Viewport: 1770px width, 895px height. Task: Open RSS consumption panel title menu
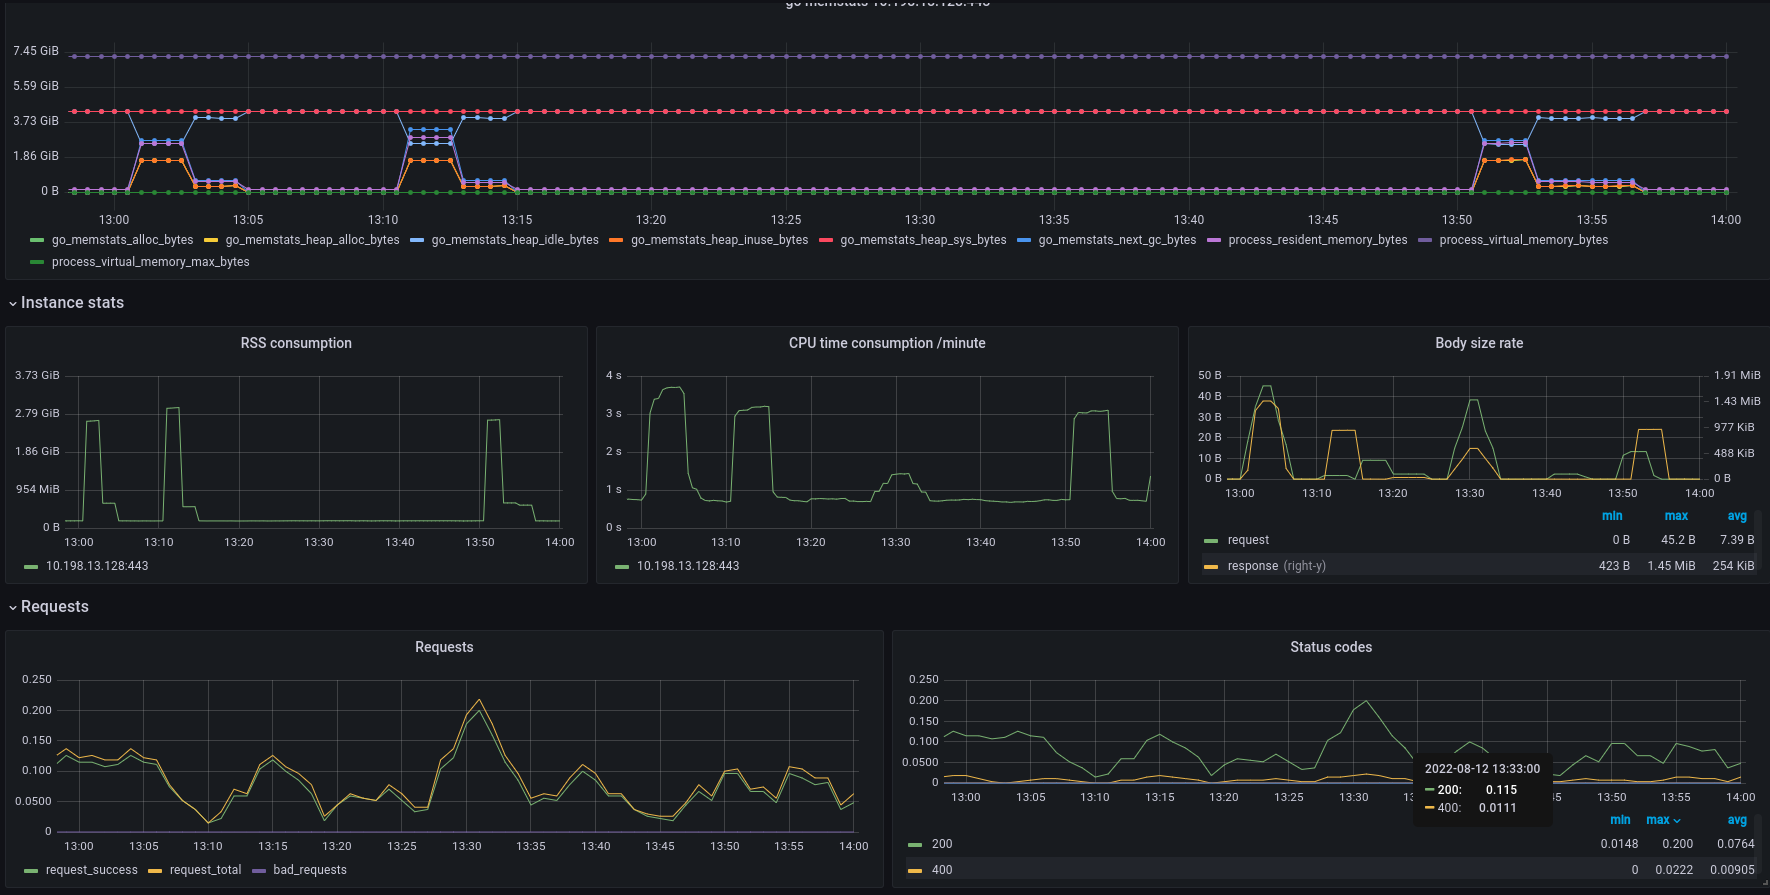coord(296,343)
